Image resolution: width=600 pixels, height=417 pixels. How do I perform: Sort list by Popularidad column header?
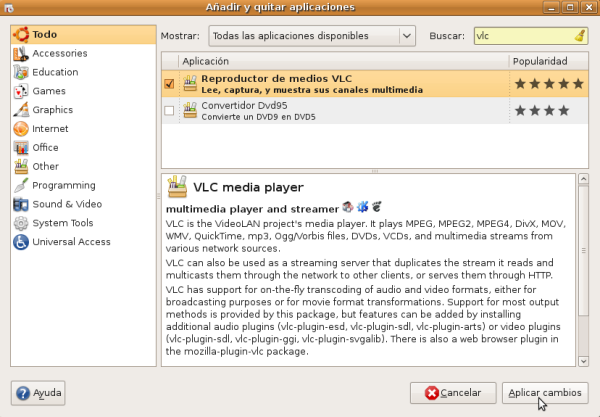(x=548, y=61)
